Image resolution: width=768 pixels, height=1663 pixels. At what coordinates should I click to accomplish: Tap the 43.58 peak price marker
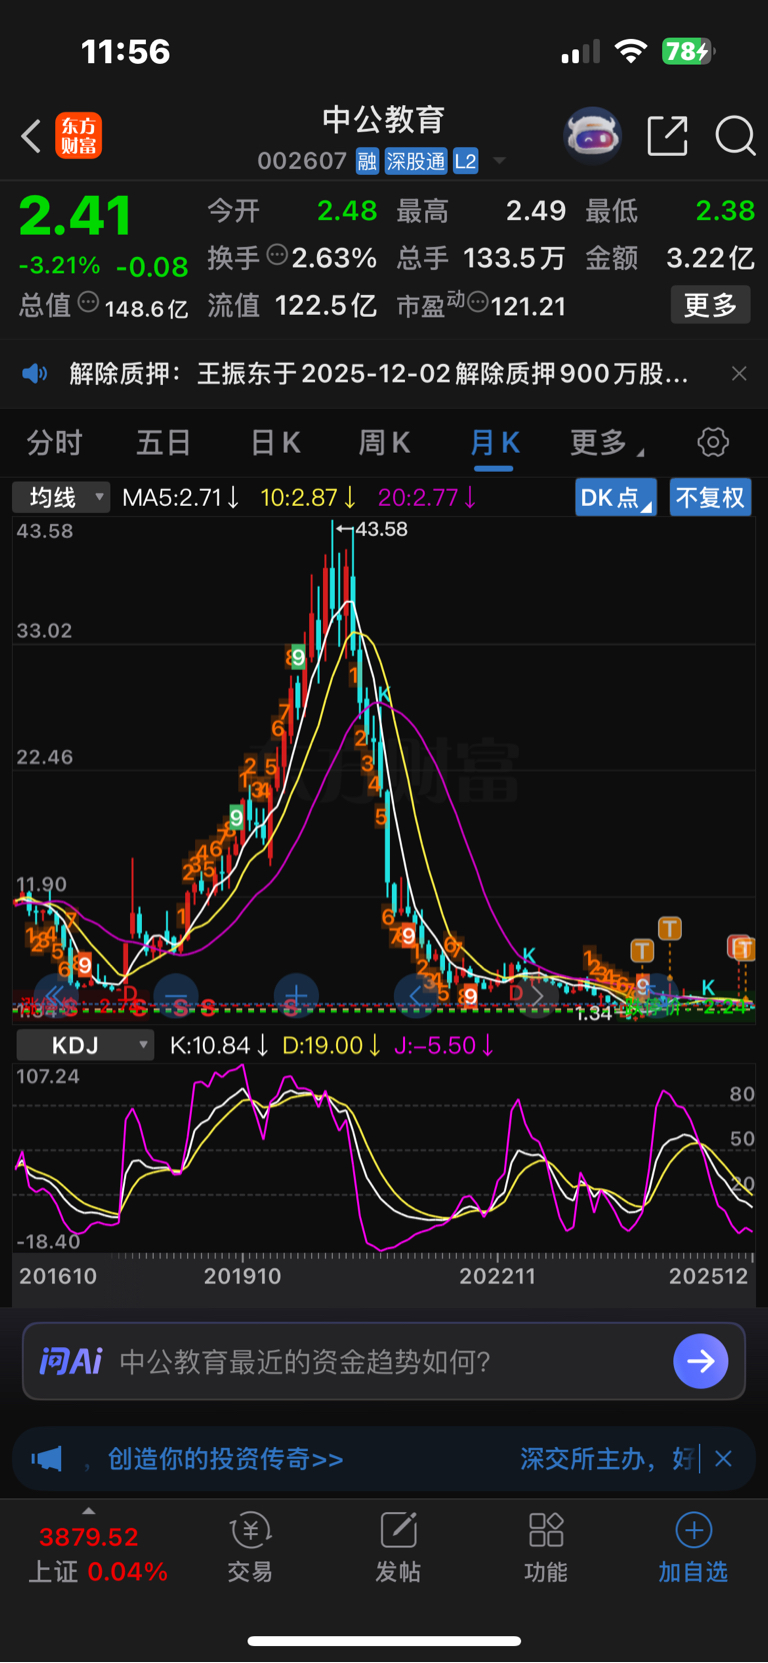click(372, 529)
